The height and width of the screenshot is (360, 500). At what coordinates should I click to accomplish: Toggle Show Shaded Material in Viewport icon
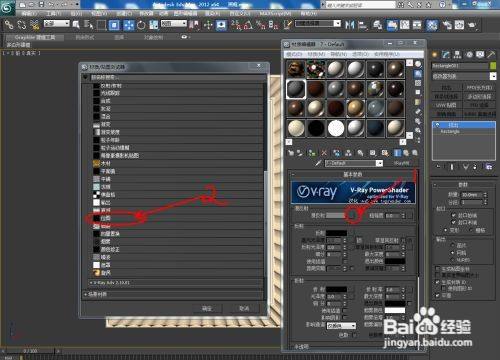click(x=385, y=153)
